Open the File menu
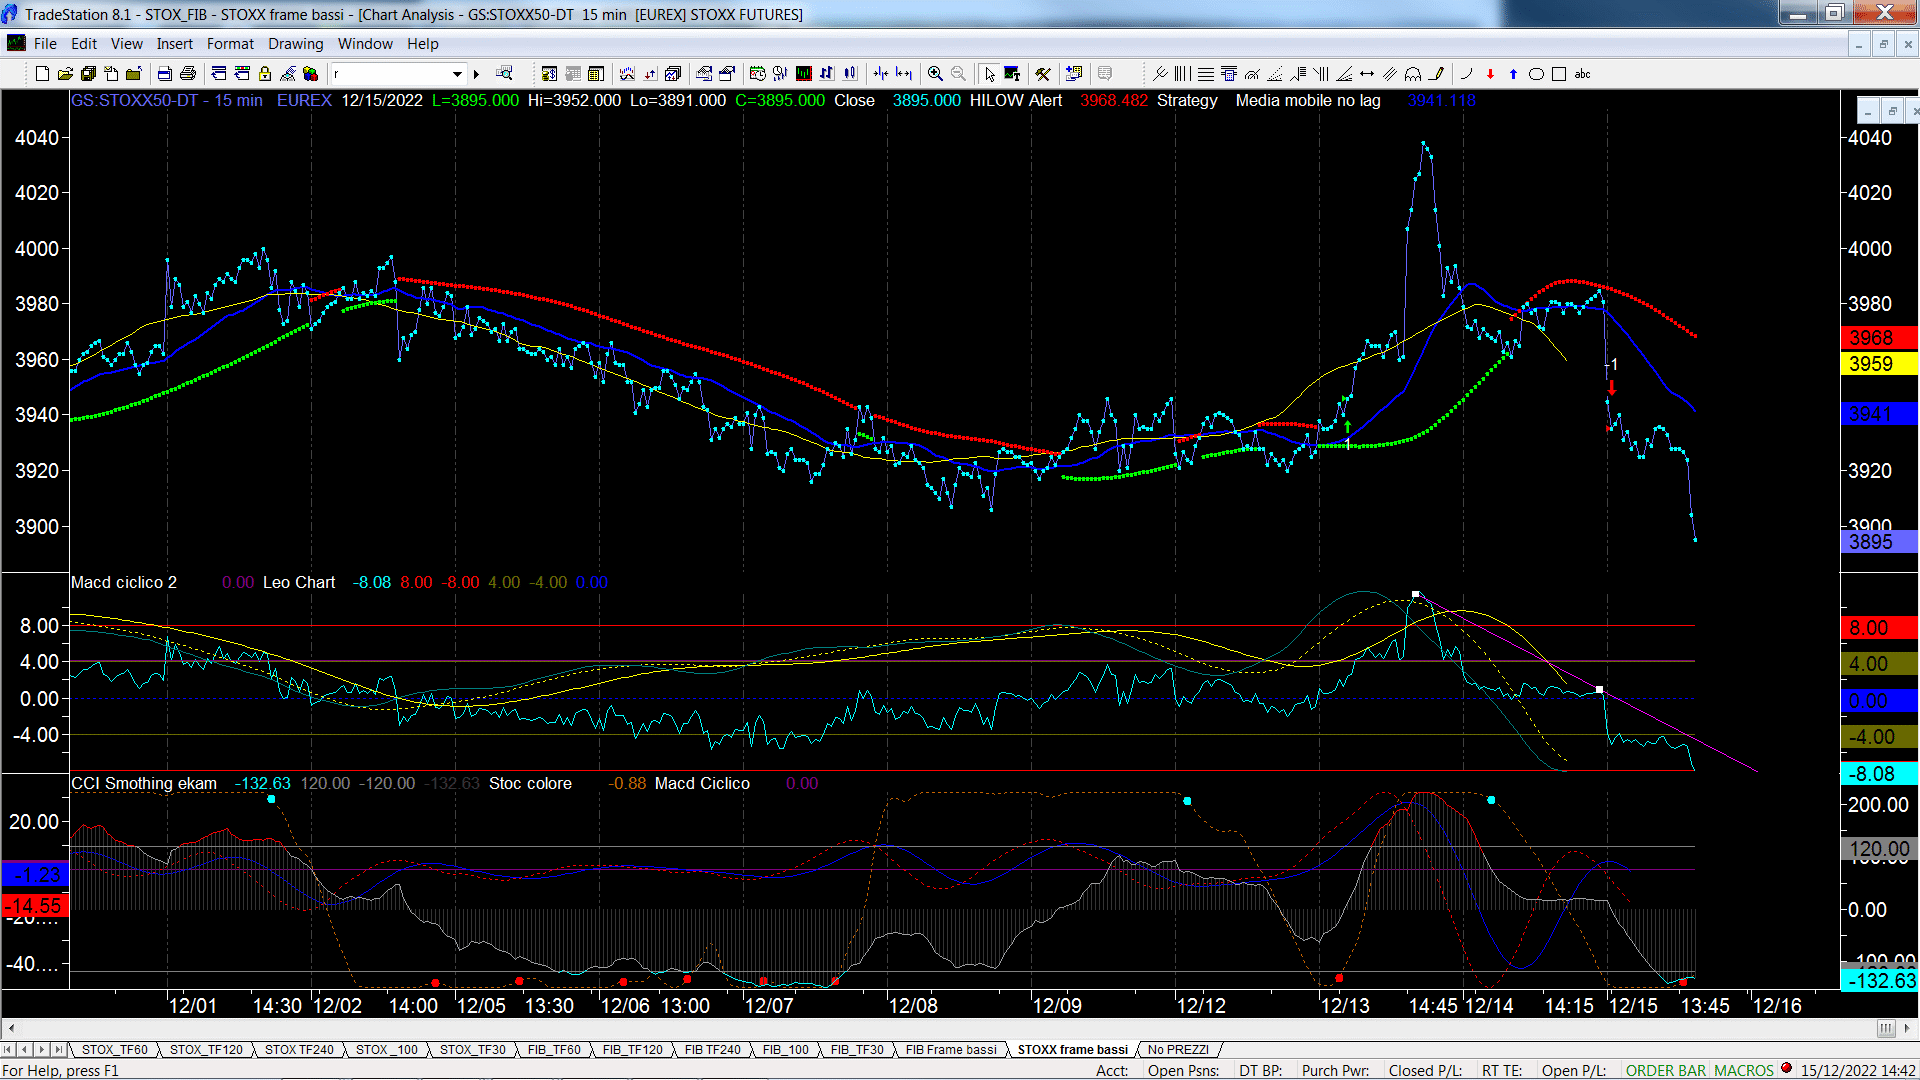Viewport: 1920px width, 1080px height. coord(45,44)
